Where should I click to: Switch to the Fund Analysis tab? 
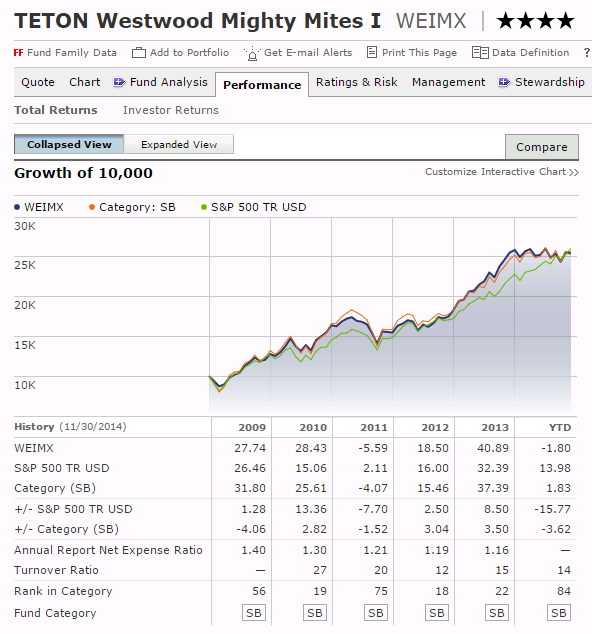click(x=169, y=82)
